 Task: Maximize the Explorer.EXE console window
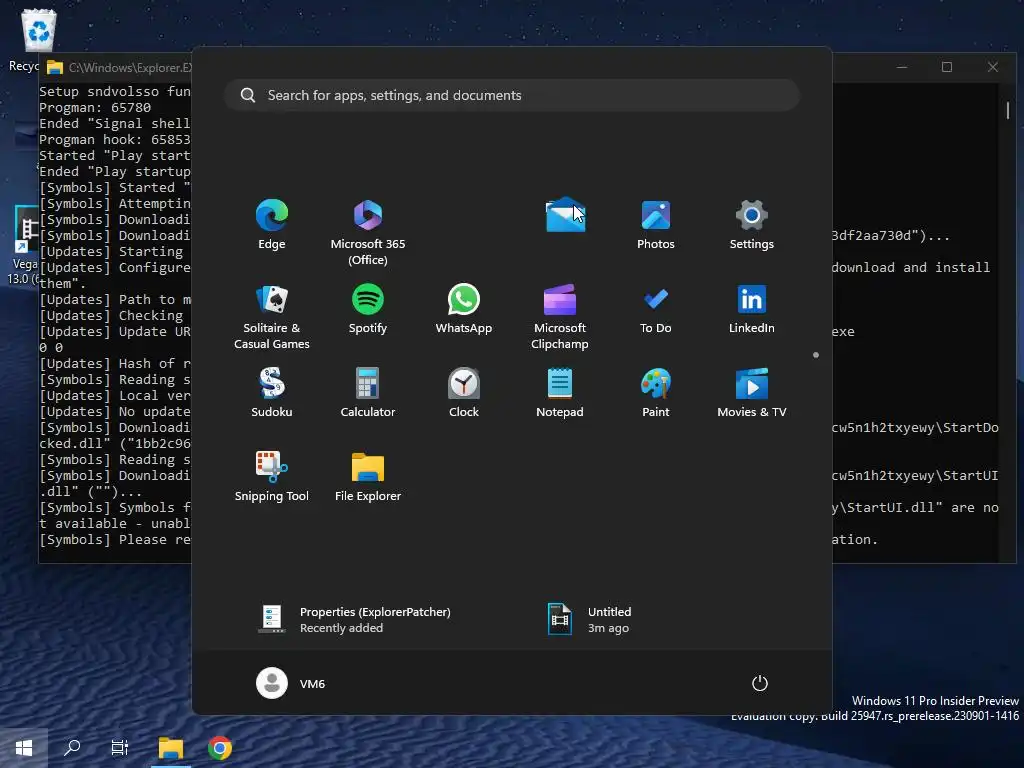[947, 67]
